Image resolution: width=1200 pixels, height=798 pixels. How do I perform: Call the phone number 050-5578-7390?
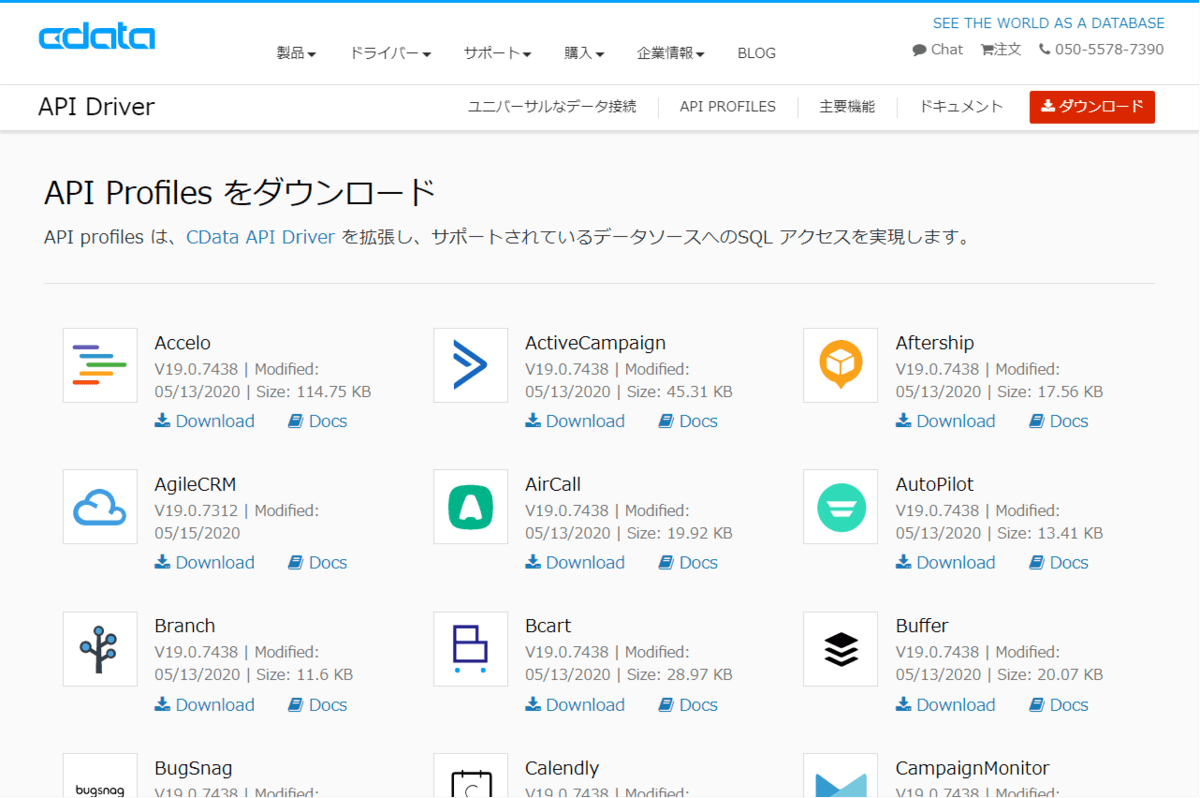point(1102,49)
